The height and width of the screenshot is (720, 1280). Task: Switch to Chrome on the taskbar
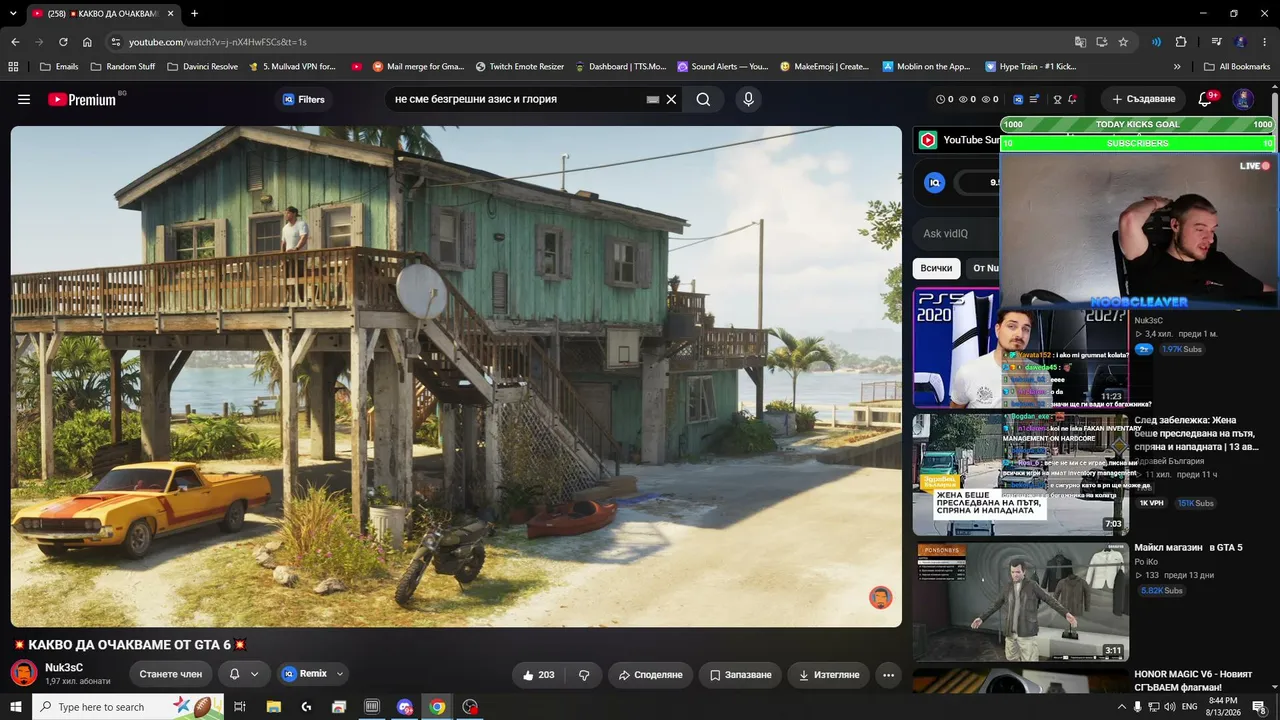coord(437,707)
